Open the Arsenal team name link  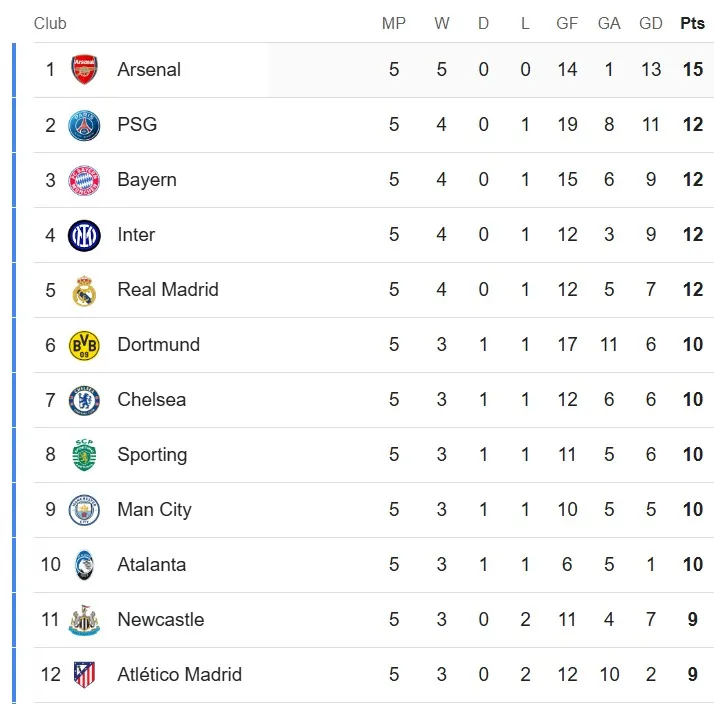(x=149, y=70)
